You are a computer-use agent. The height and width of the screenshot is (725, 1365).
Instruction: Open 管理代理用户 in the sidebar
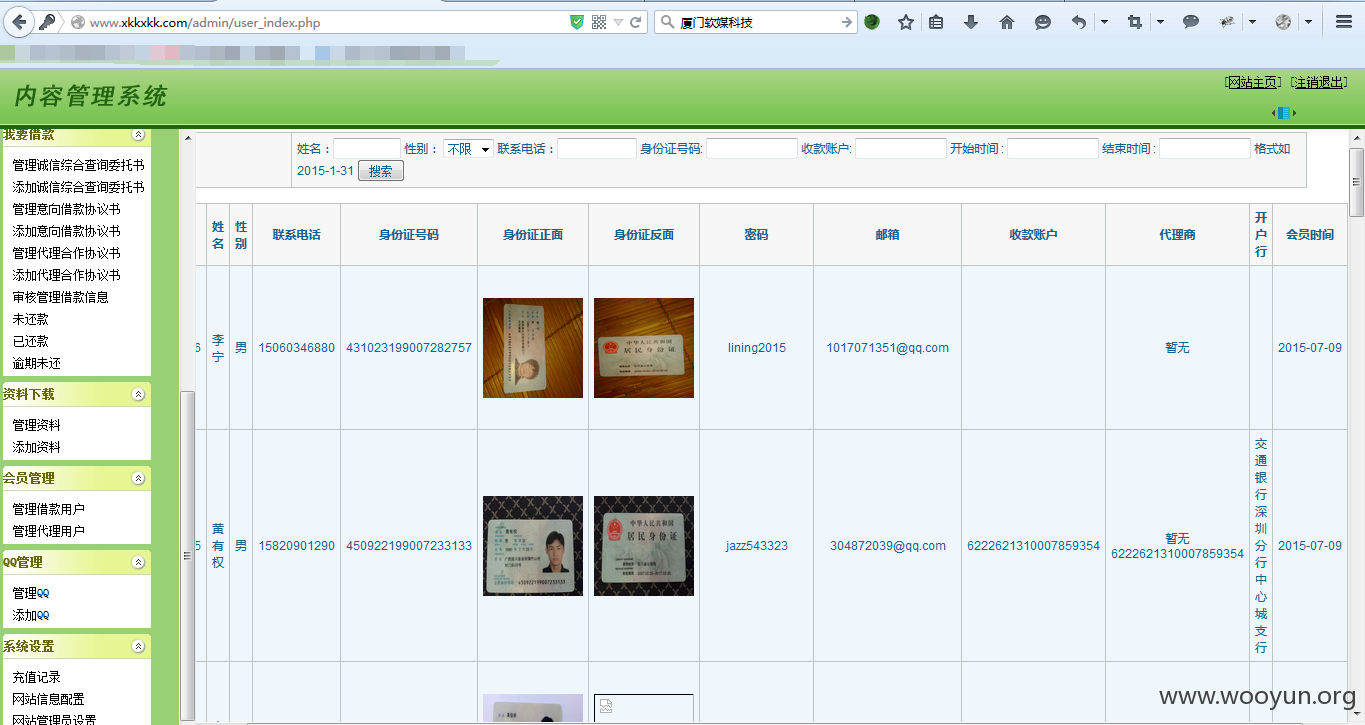pyautogui.click(x=48, y=531)
